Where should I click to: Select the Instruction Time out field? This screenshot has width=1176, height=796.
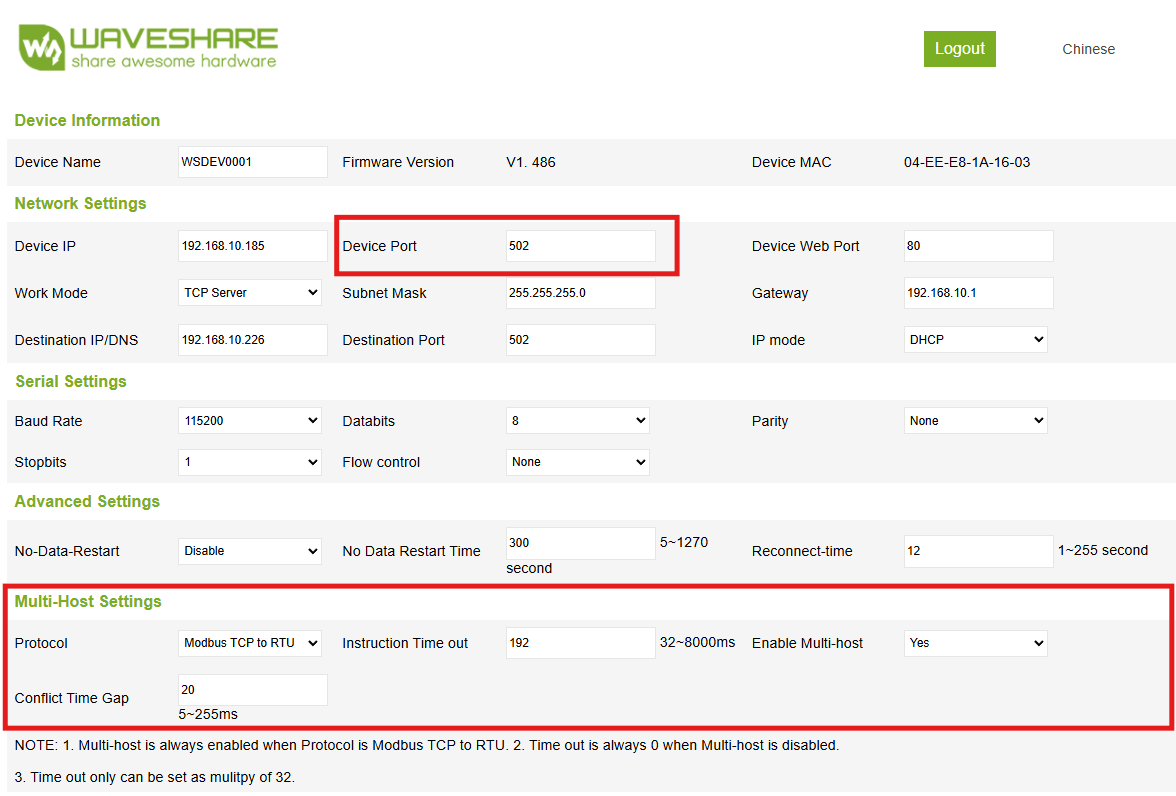[x=580, y=643]
